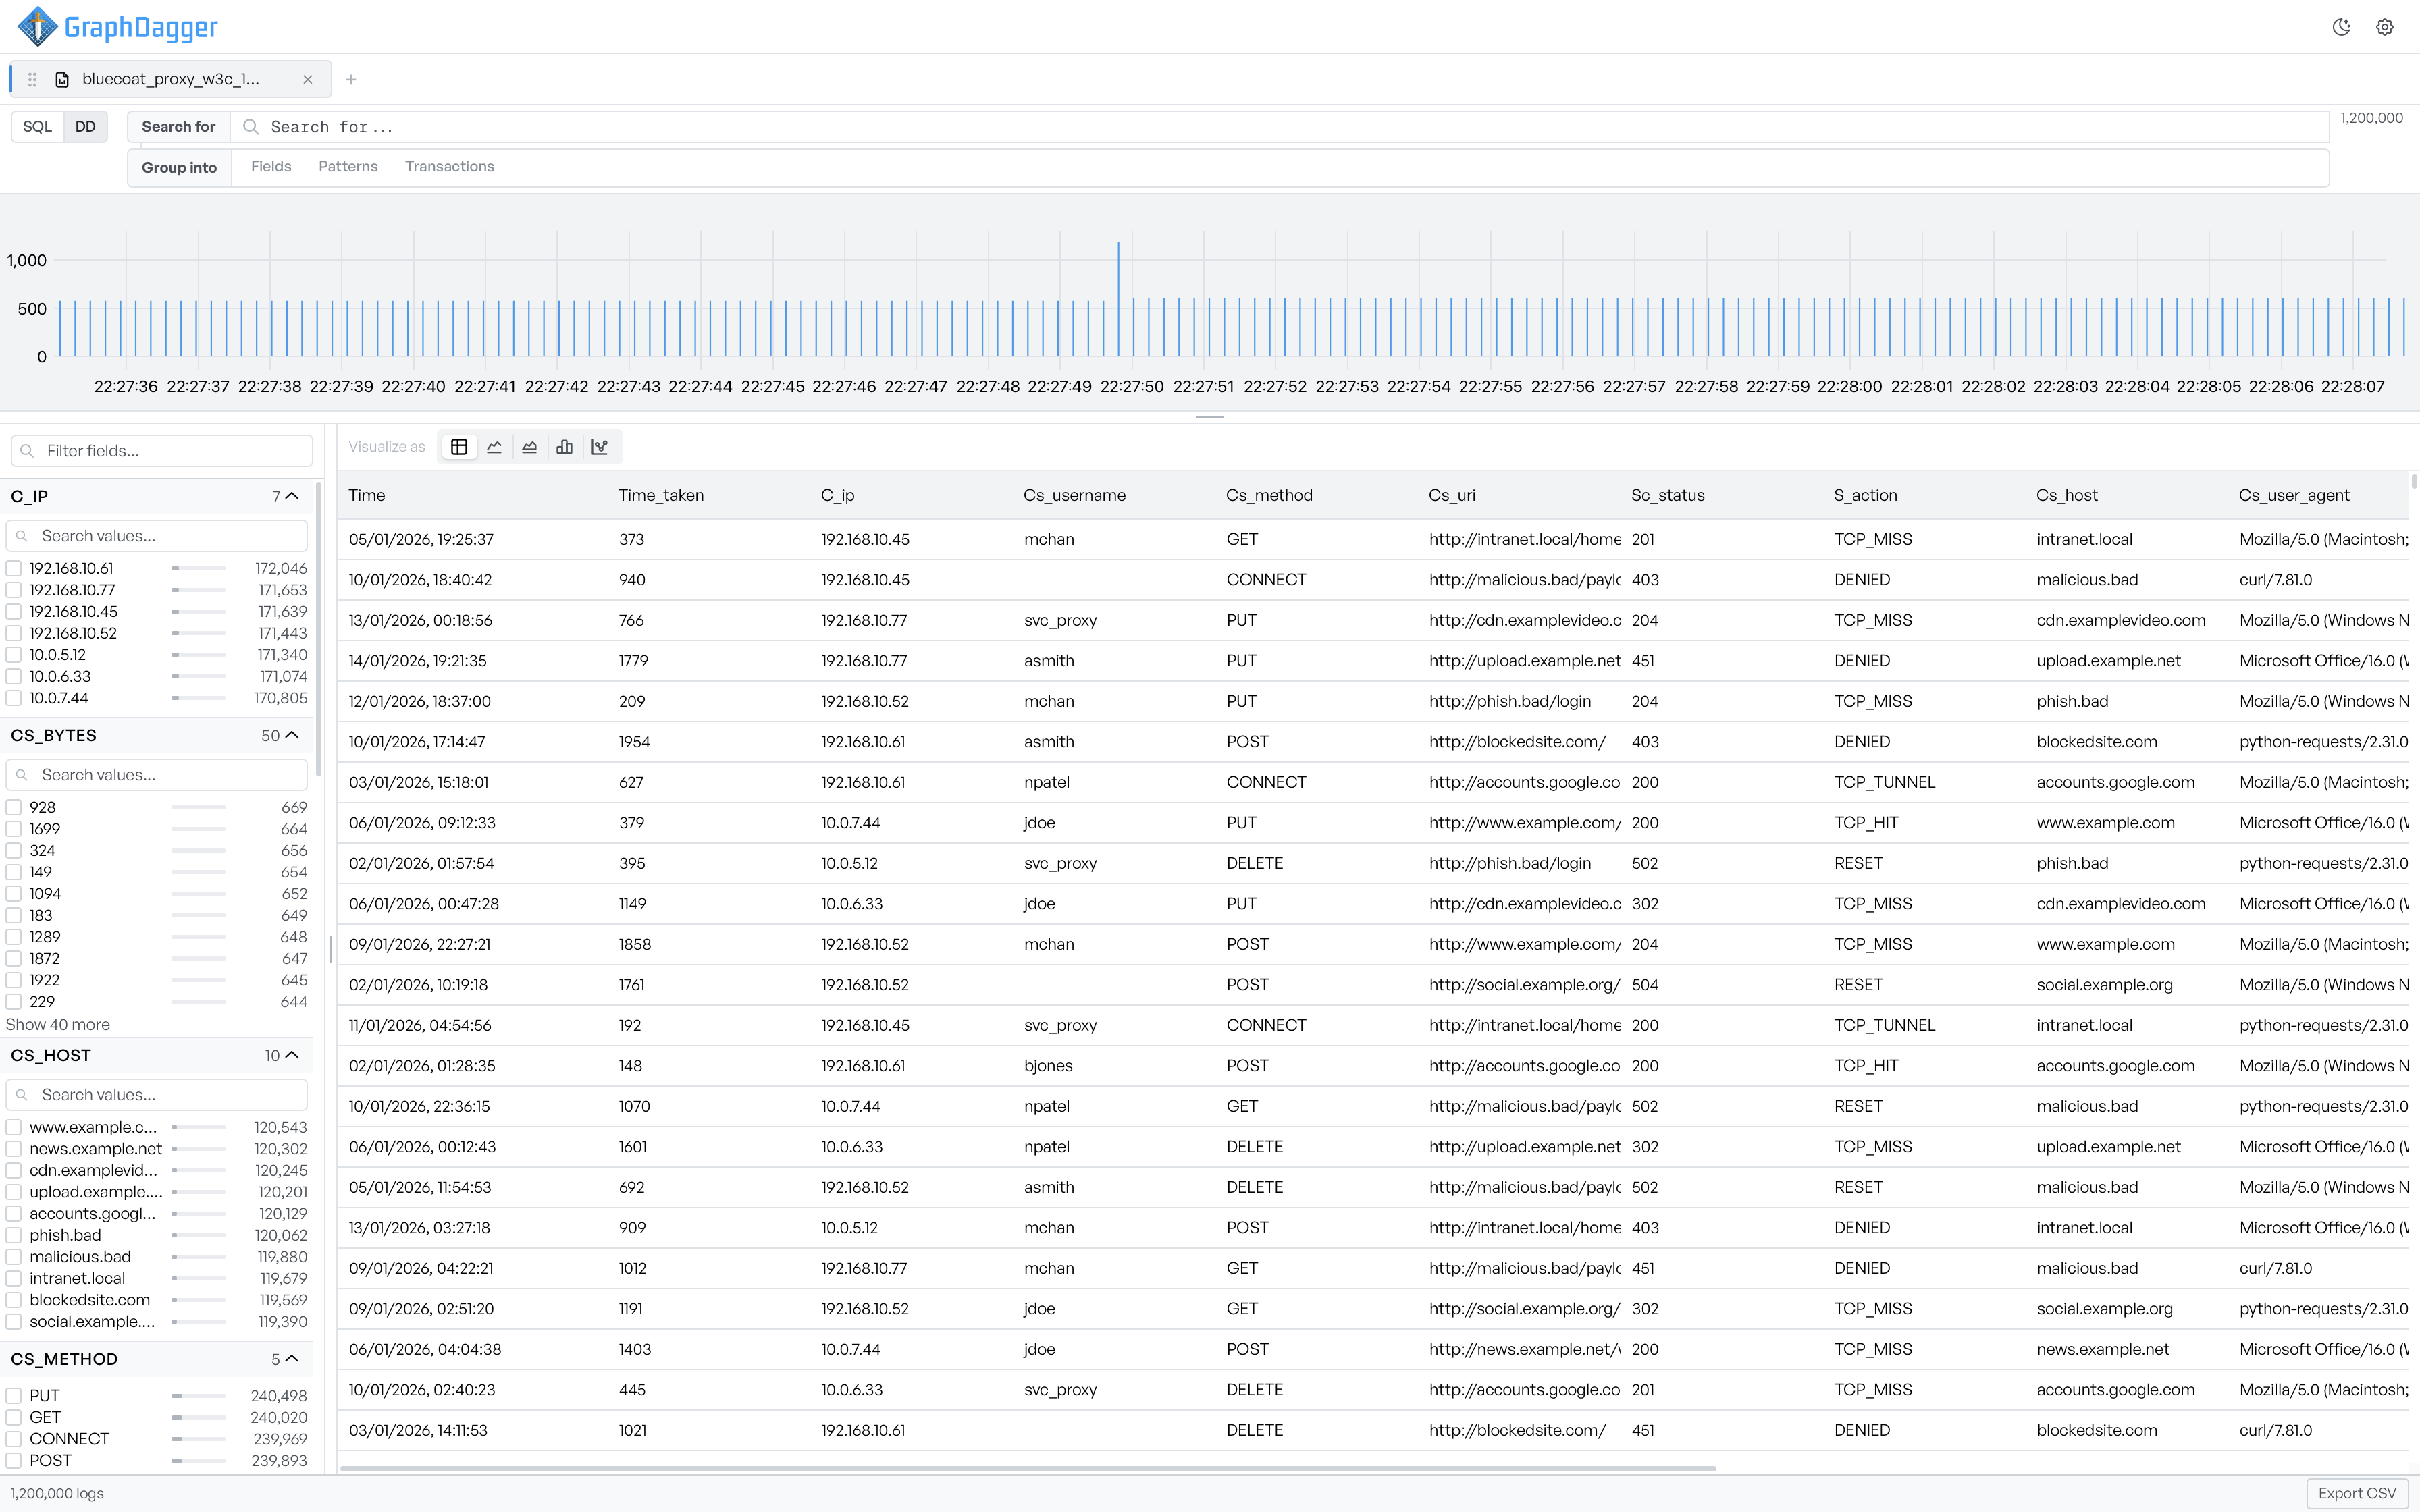
Task: Select line chart visualization icon
Action: point(494,447)
